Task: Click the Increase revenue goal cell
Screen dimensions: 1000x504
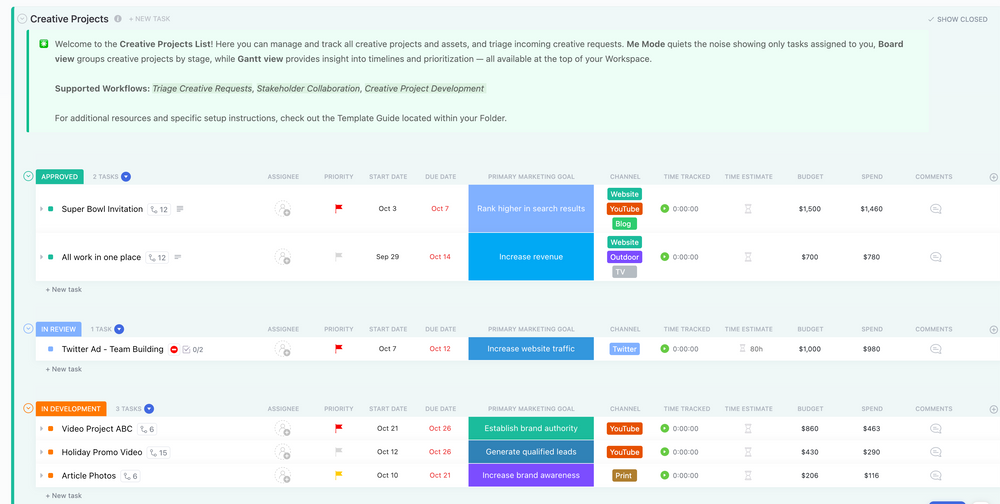Action: 531,257
